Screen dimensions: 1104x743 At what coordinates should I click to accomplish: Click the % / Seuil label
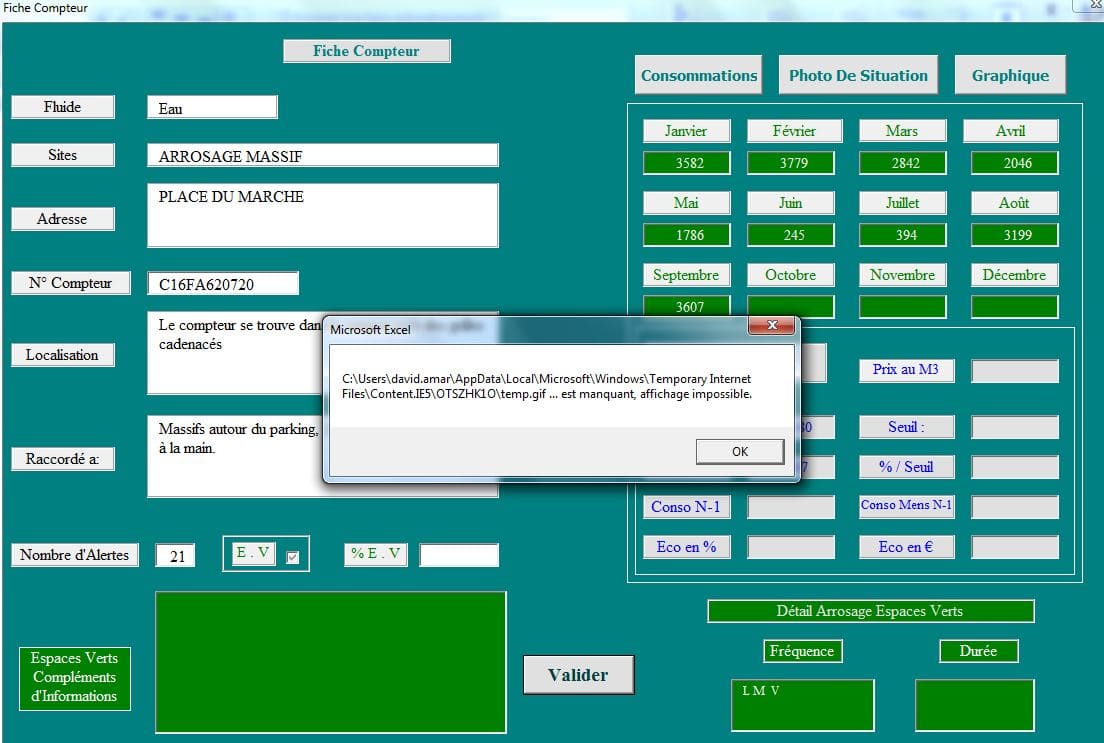907,466
